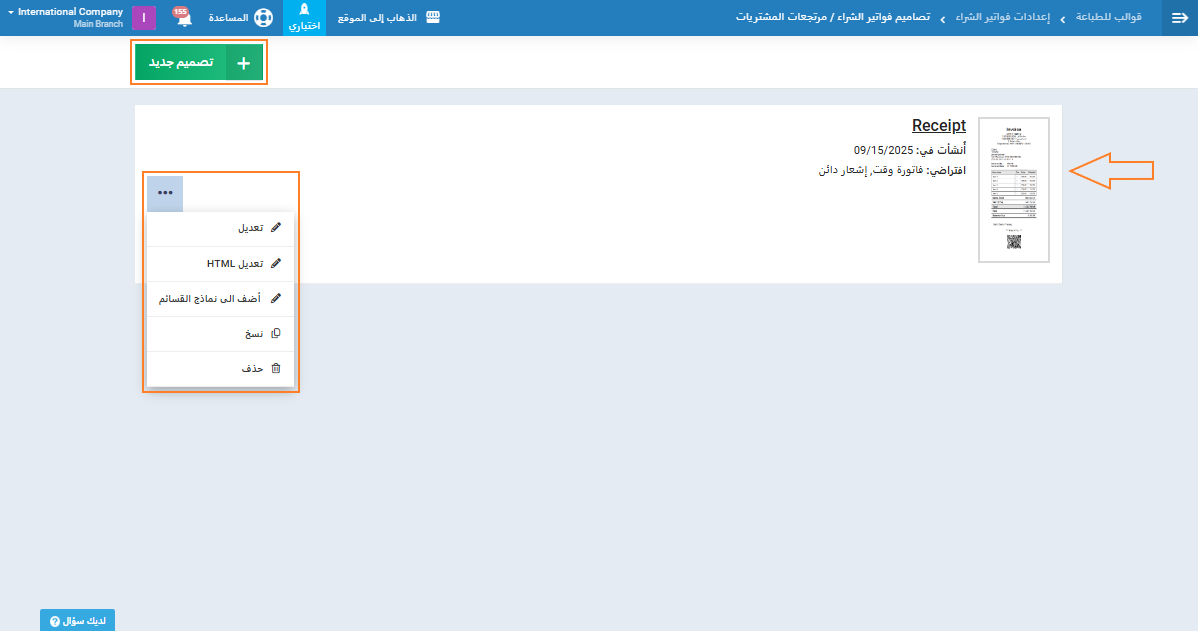
Task: Open the Receipt title link
Action: (938, 126)
